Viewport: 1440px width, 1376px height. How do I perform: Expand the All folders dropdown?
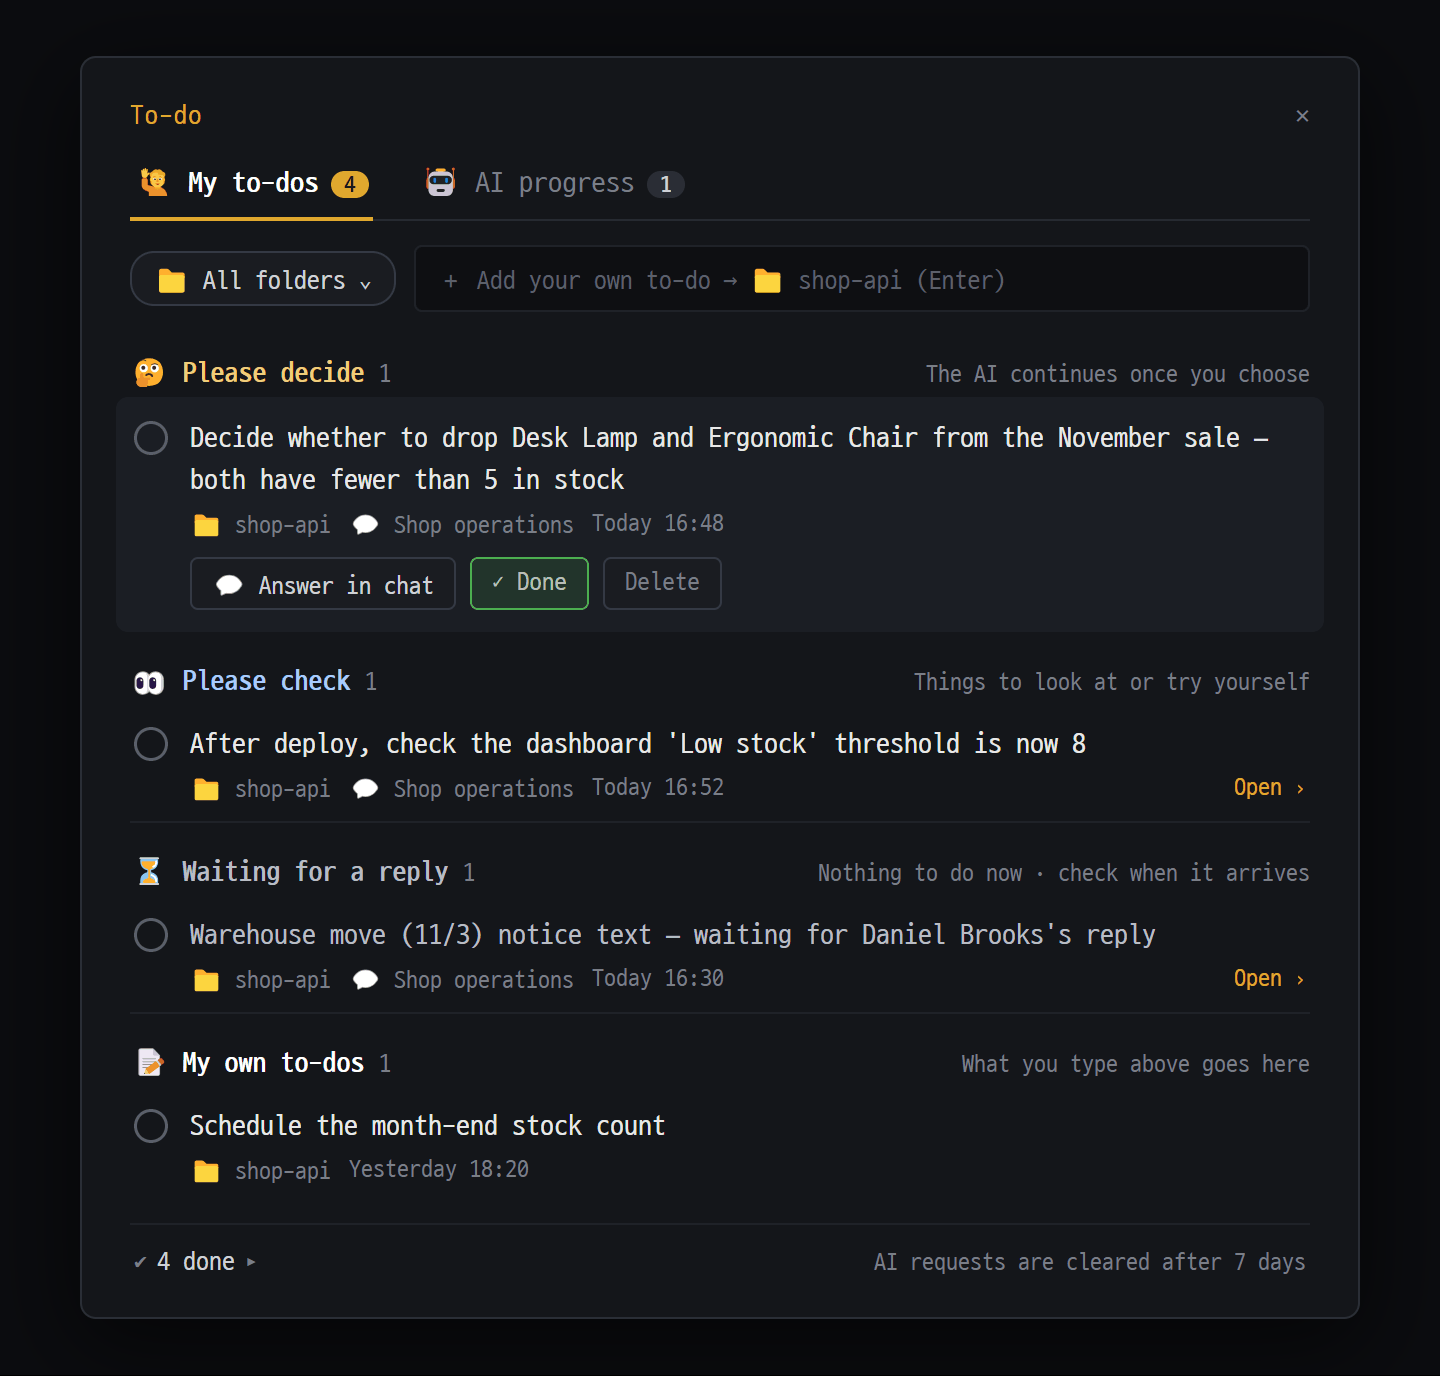point(263,279)
